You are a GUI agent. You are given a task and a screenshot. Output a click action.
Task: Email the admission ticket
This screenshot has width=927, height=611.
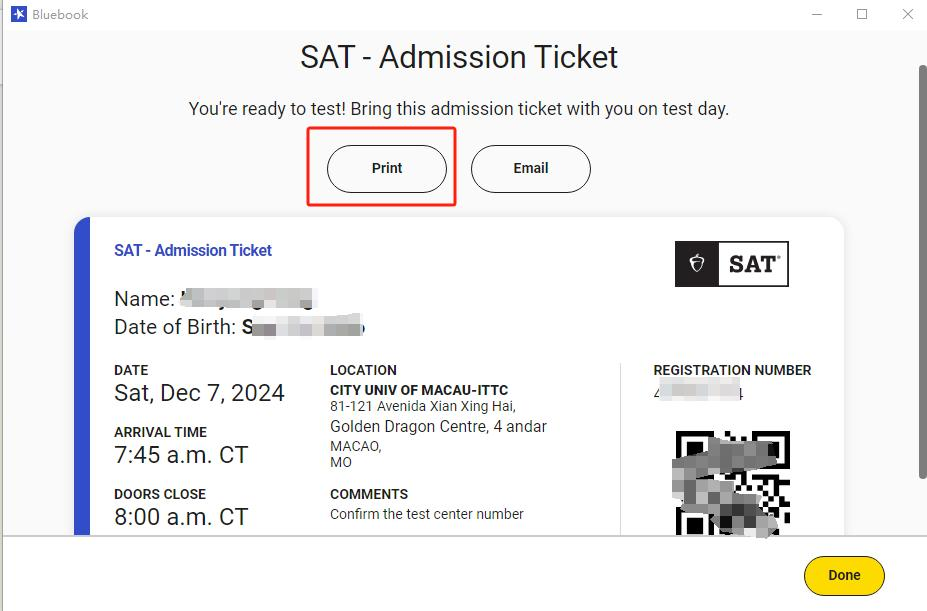(x=531, y=168)
